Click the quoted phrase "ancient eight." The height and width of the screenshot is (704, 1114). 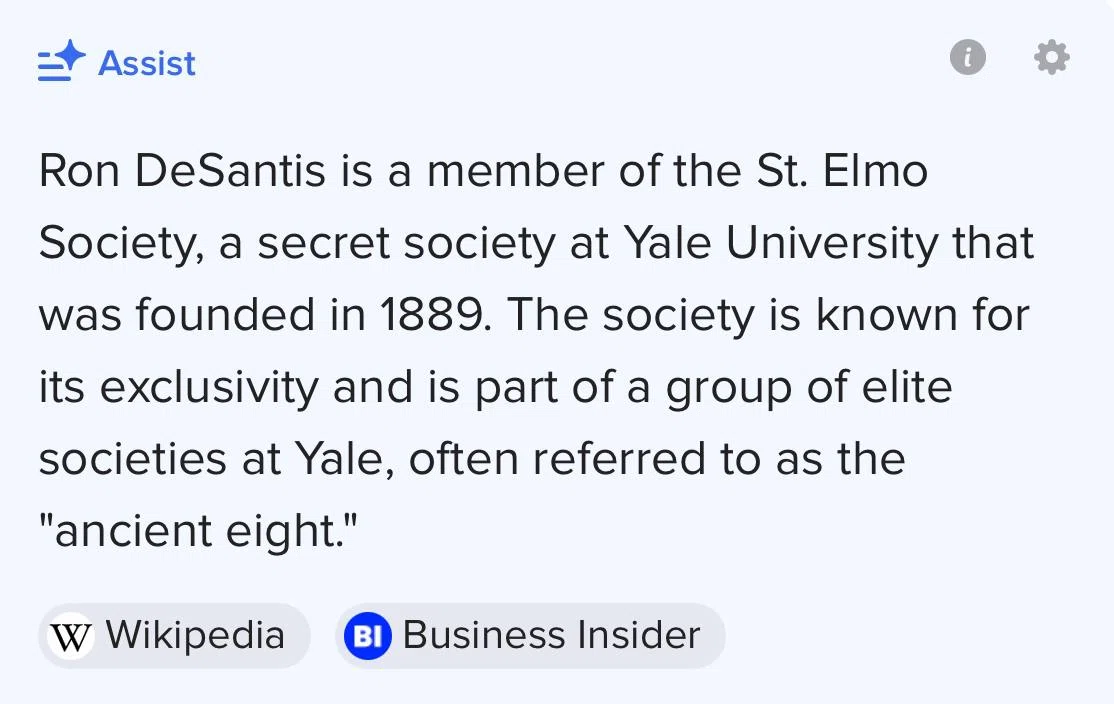pyautogui.click(x=198, y=531)
